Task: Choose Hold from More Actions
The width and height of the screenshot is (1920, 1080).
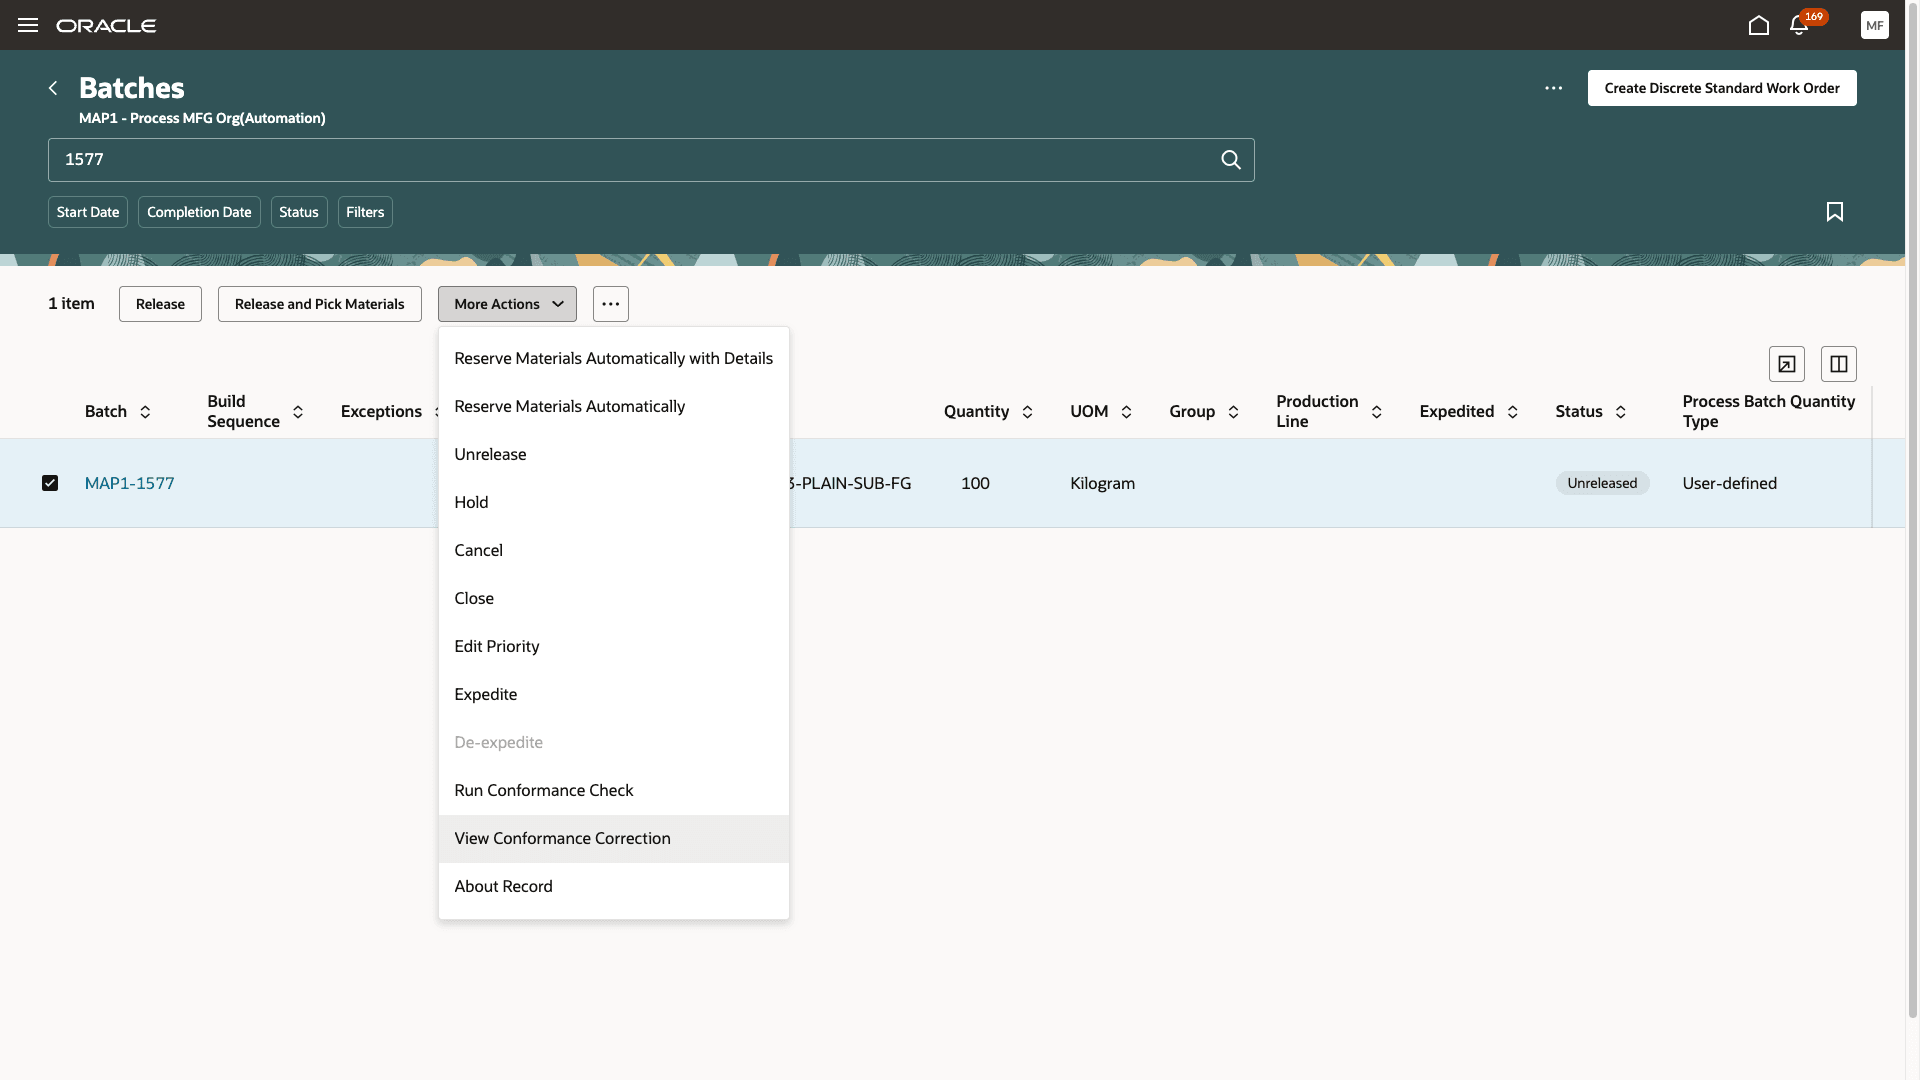Action: click(614, 503)
